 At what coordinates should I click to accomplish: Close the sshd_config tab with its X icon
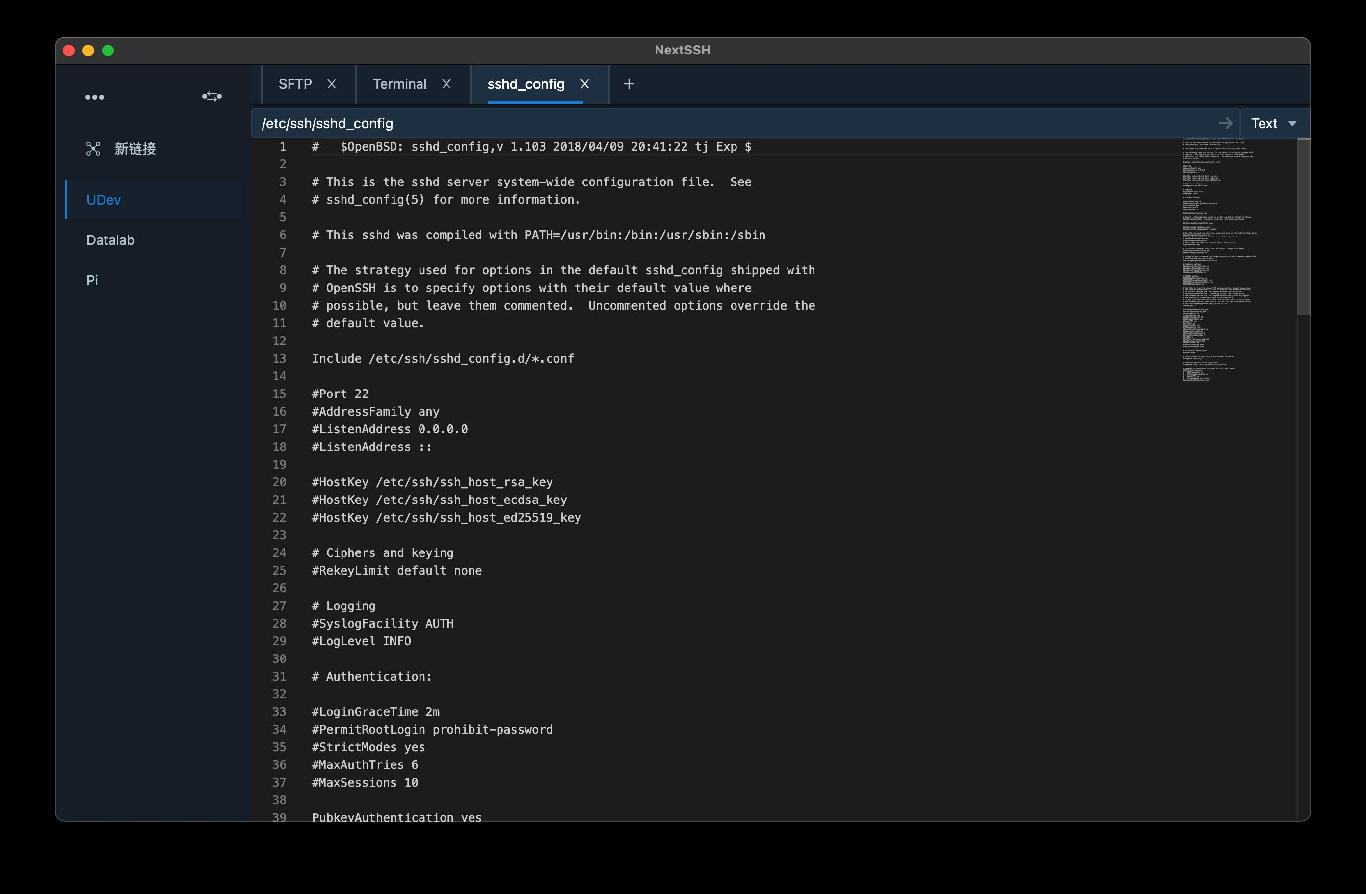tap(585, 84)
